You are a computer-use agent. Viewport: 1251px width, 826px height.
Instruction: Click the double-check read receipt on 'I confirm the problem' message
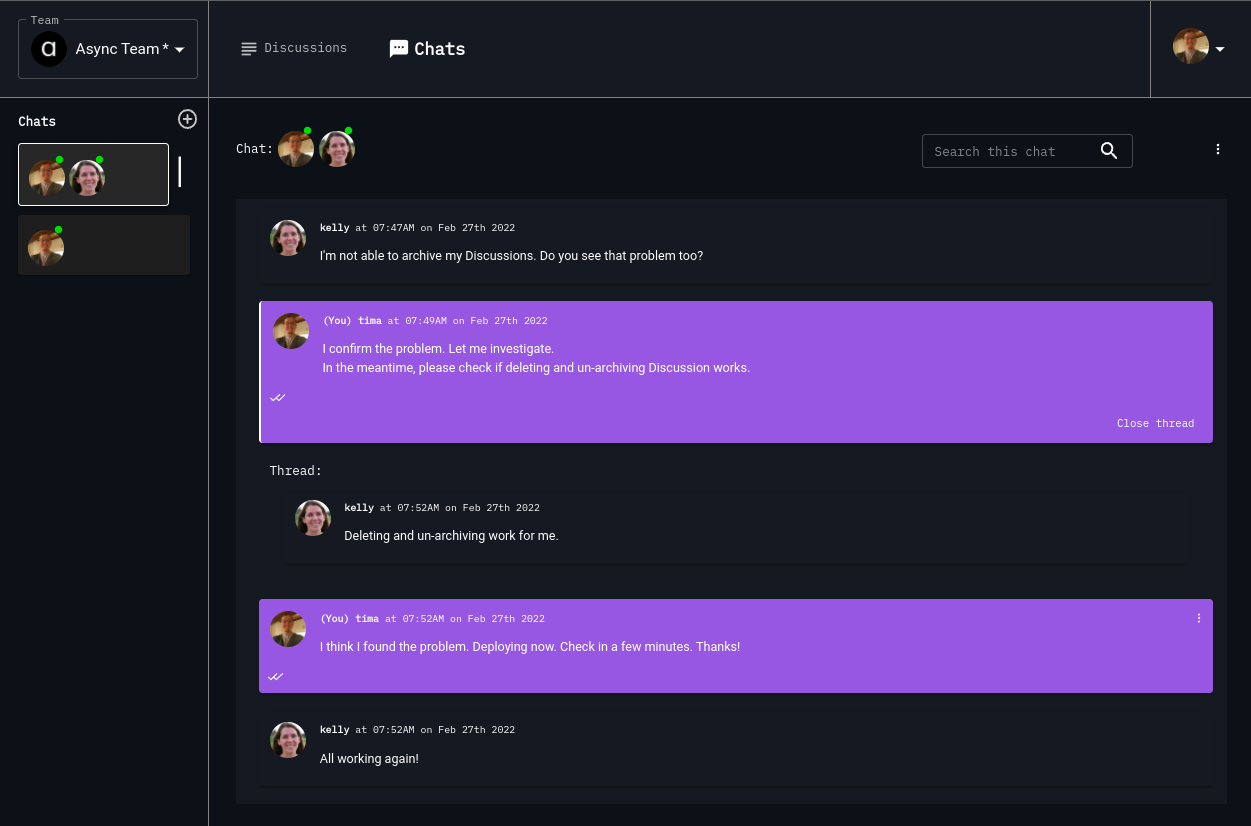pos(278,397)
